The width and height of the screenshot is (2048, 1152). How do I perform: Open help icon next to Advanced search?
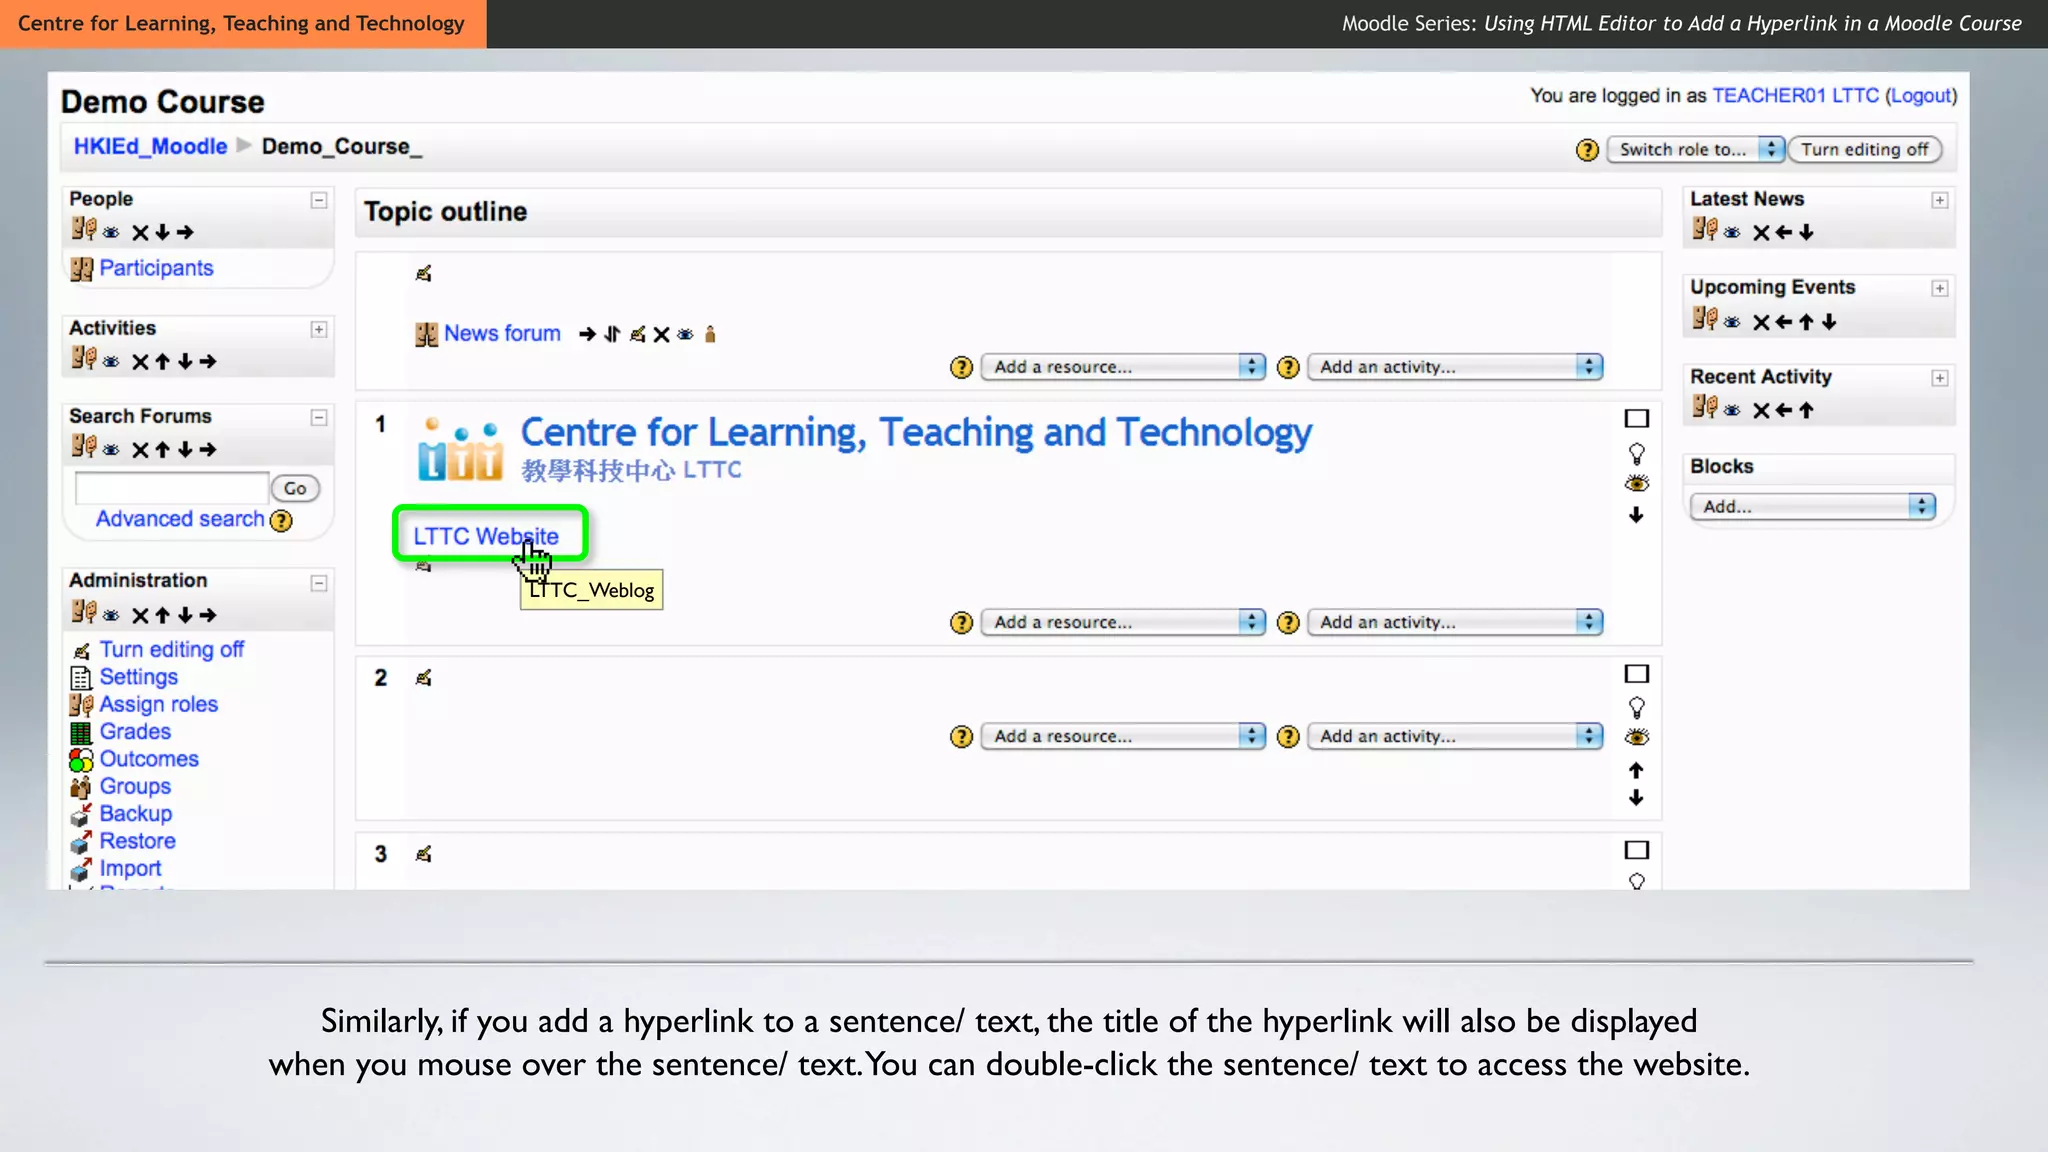pos(282,521)
